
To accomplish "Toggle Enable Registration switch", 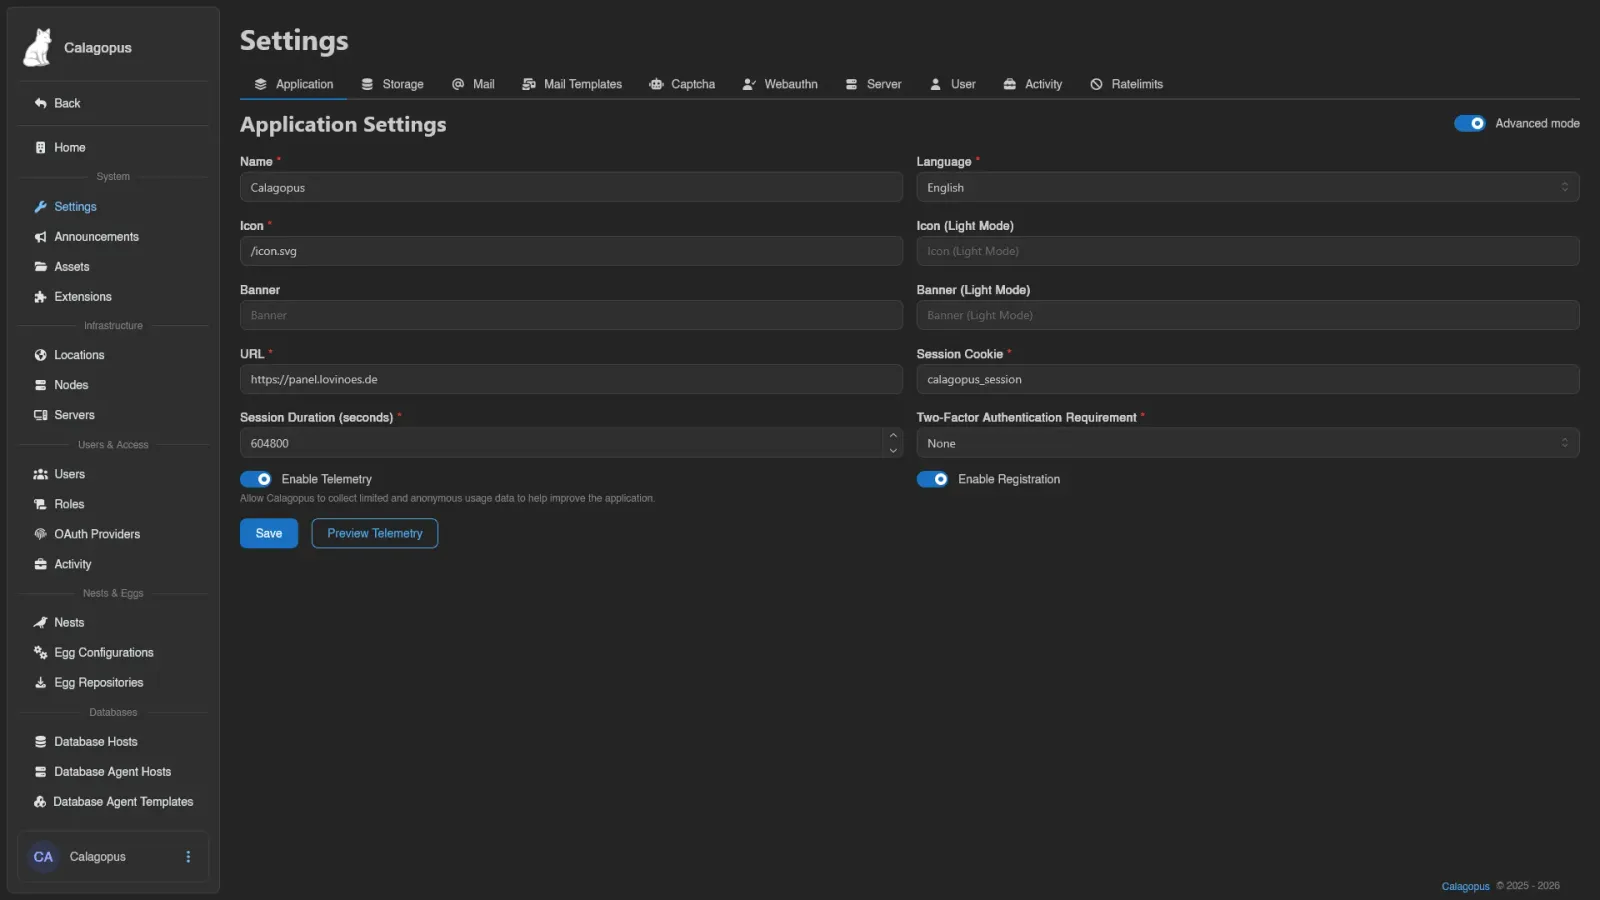I will (933, 479).
